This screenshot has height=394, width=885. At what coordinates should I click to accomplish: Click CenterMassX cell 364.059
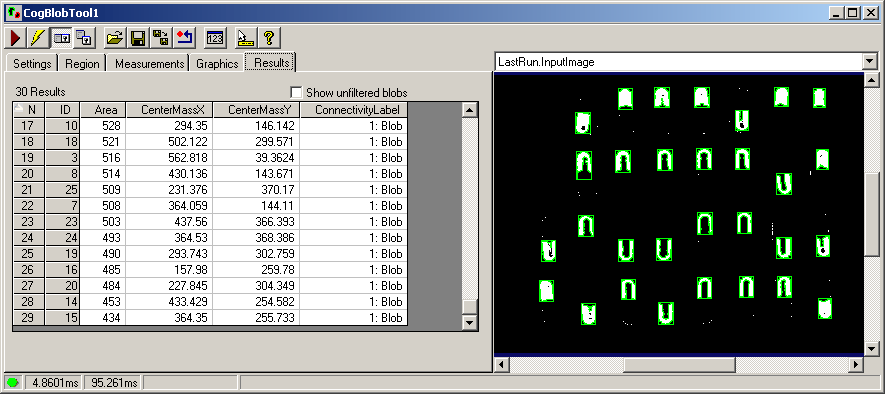[169, 206]
